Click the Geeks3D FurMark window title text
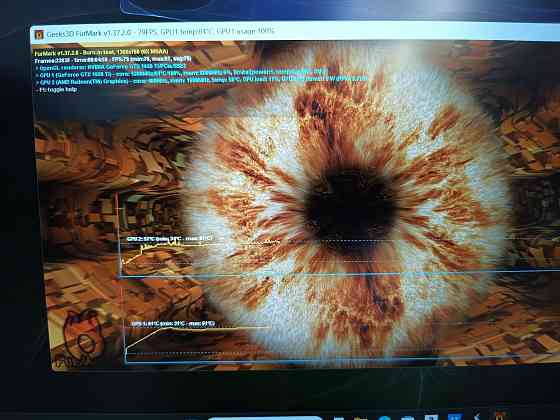The height and width of the screenshot is (420, 560). (160, 32)
